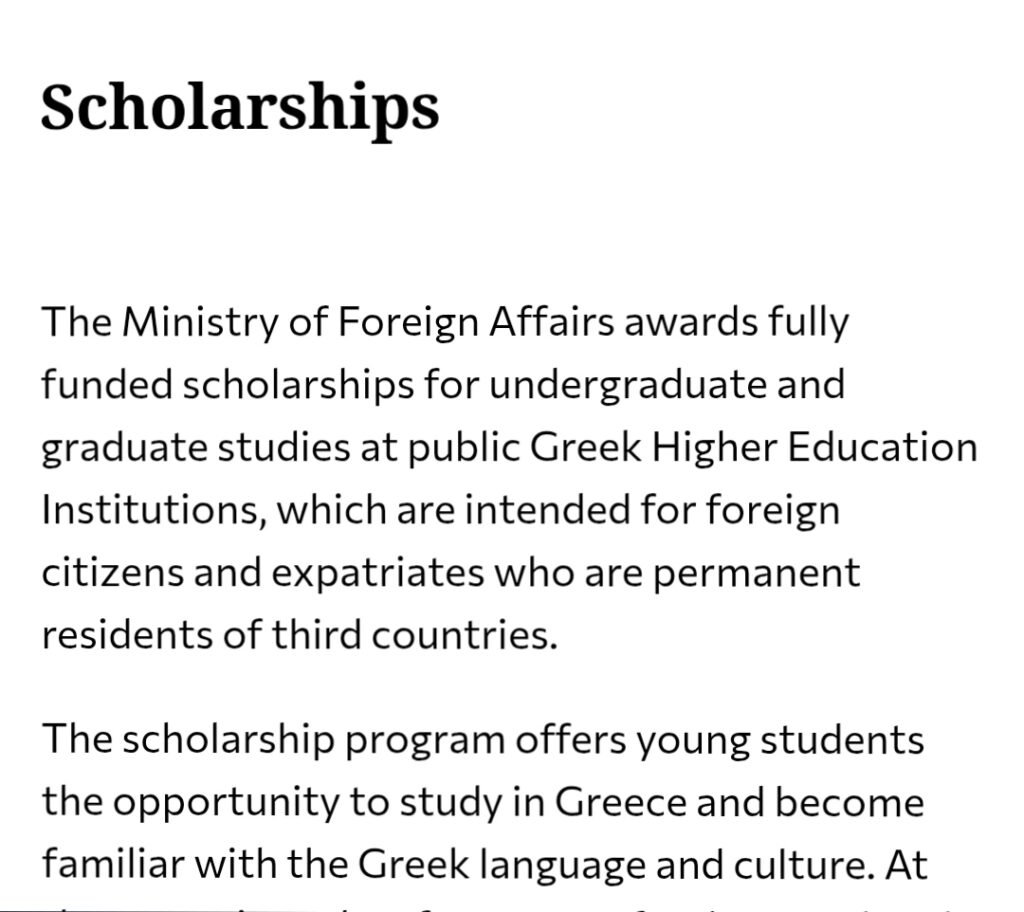The image size is (1024, 912).
Task: Click the word "citizens" in first paragraph
Action: [112, 572]
